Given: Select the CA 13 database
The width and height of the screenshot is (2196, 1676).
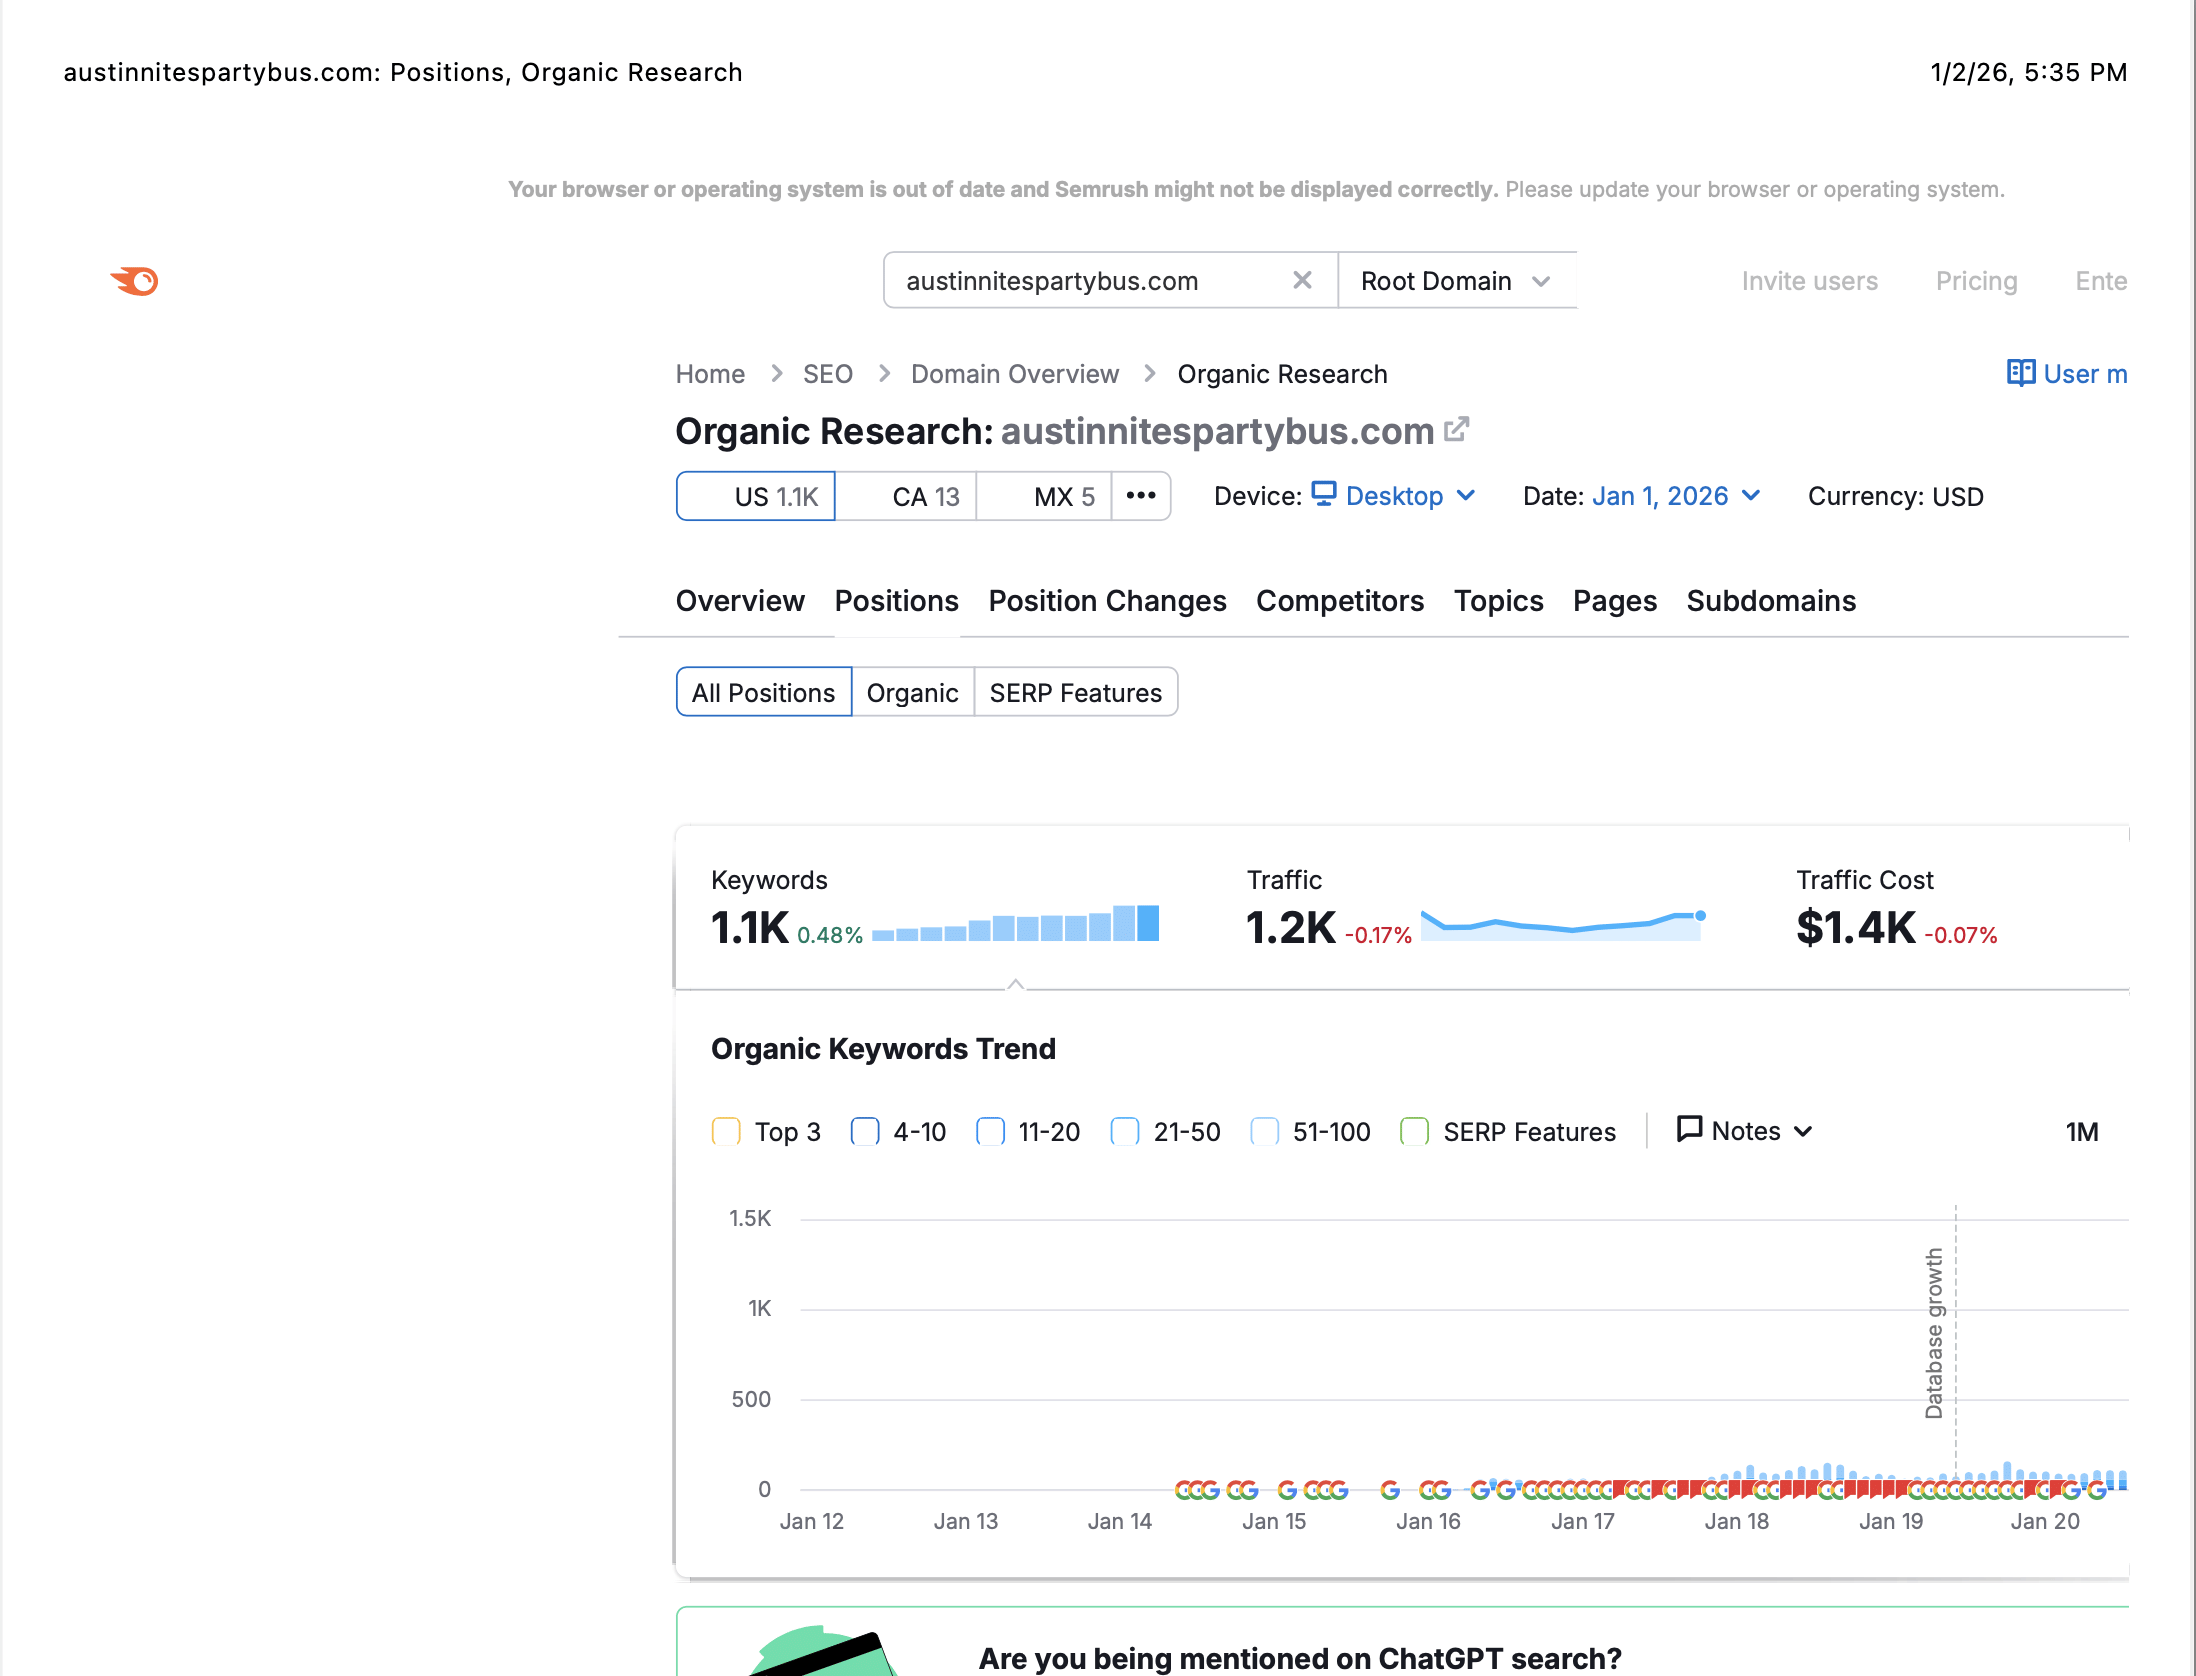Looking at the screenshot, I should point(906,496).
